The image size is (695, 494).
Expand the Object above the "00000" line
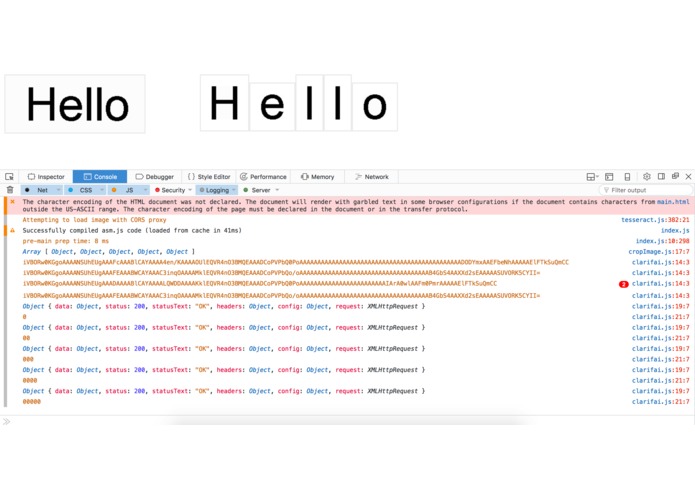224,391
